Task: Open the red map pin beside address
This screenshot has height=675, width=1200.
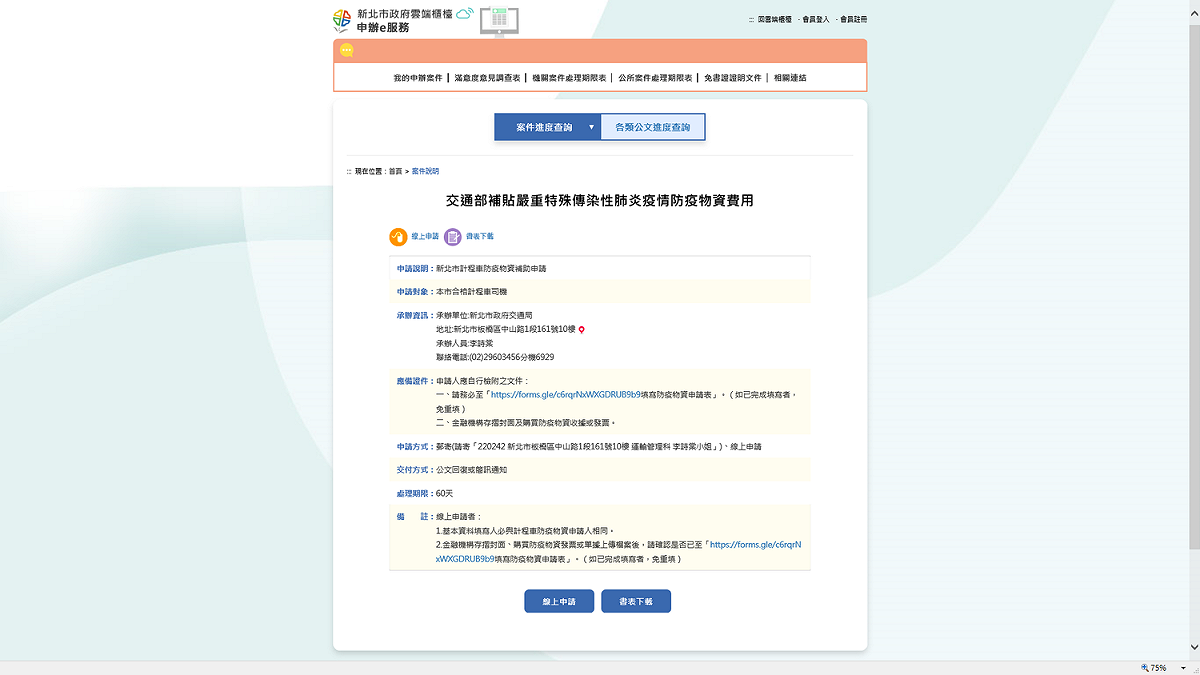Action: tap(581, 329)
